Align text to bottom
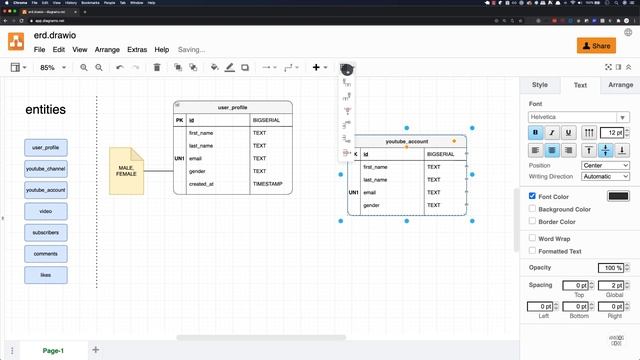 (x=622, y=150)
